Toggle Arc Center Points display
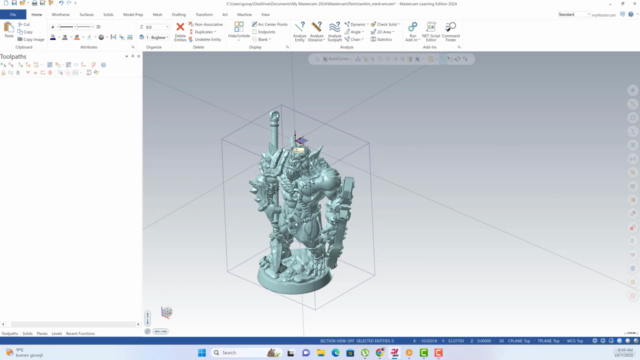 coord(269,24)
